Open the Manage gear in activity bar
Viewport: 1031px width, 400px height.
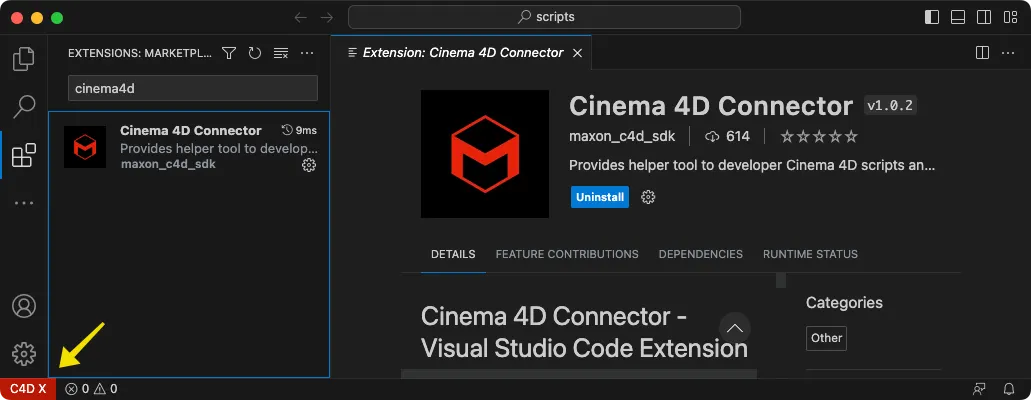coord(24,354)
